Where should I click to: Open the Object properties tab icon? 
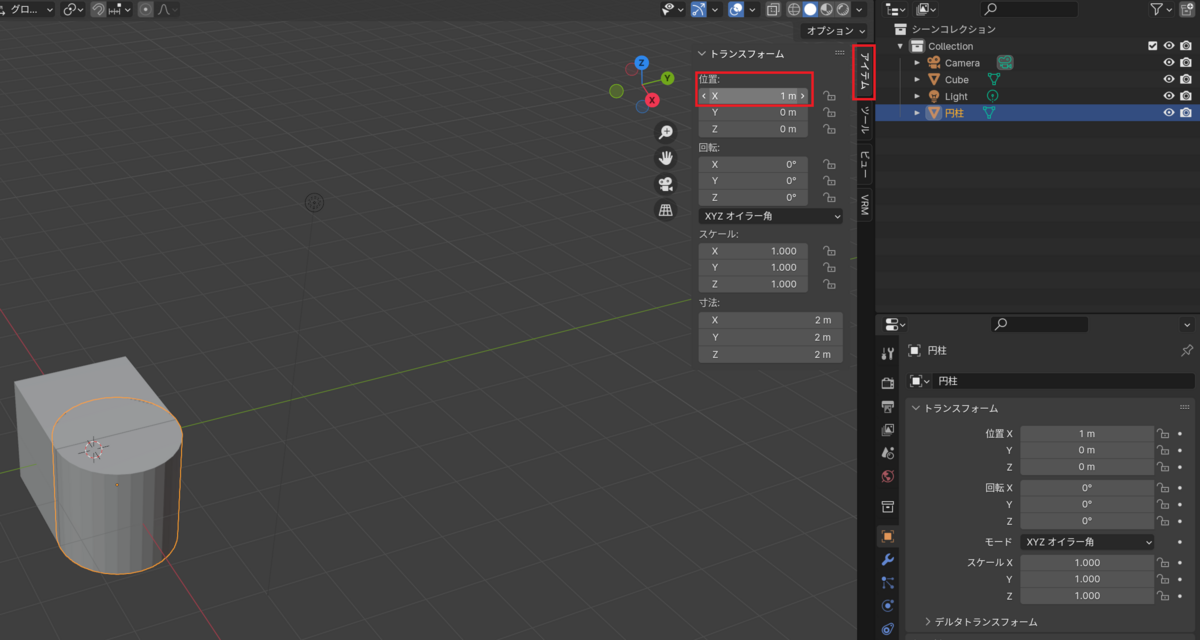pos(887,536)
